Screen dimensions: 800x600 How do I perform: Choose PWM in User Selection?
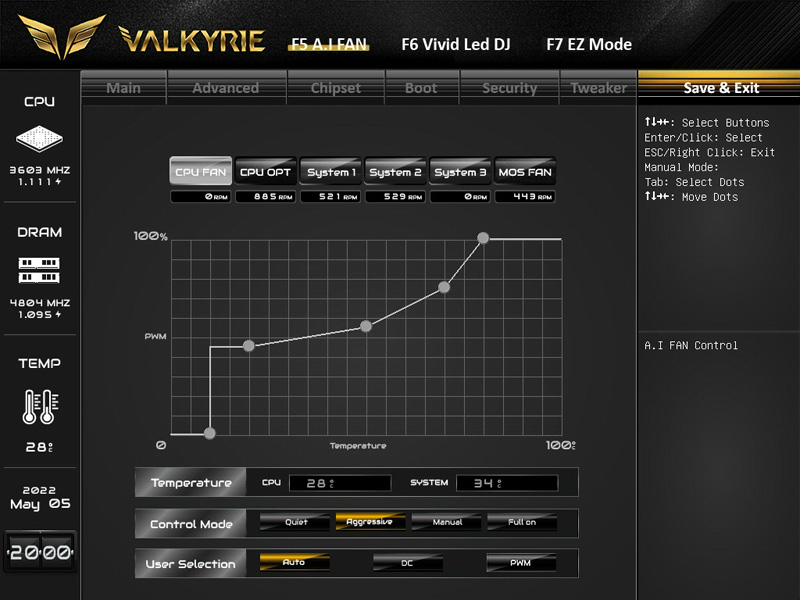coord(521,562)
